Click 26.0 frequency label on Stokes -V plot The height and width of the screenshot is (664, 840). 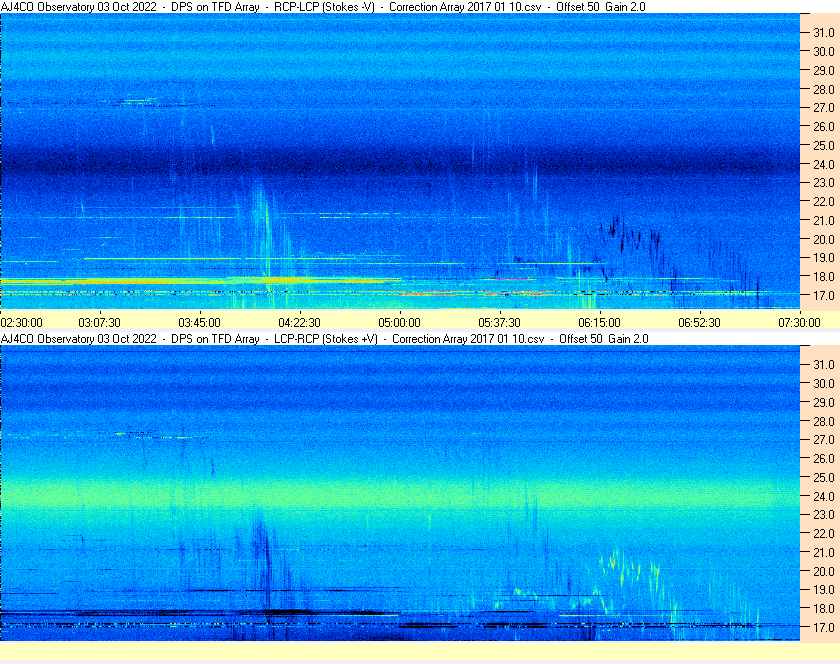(824, 126)
